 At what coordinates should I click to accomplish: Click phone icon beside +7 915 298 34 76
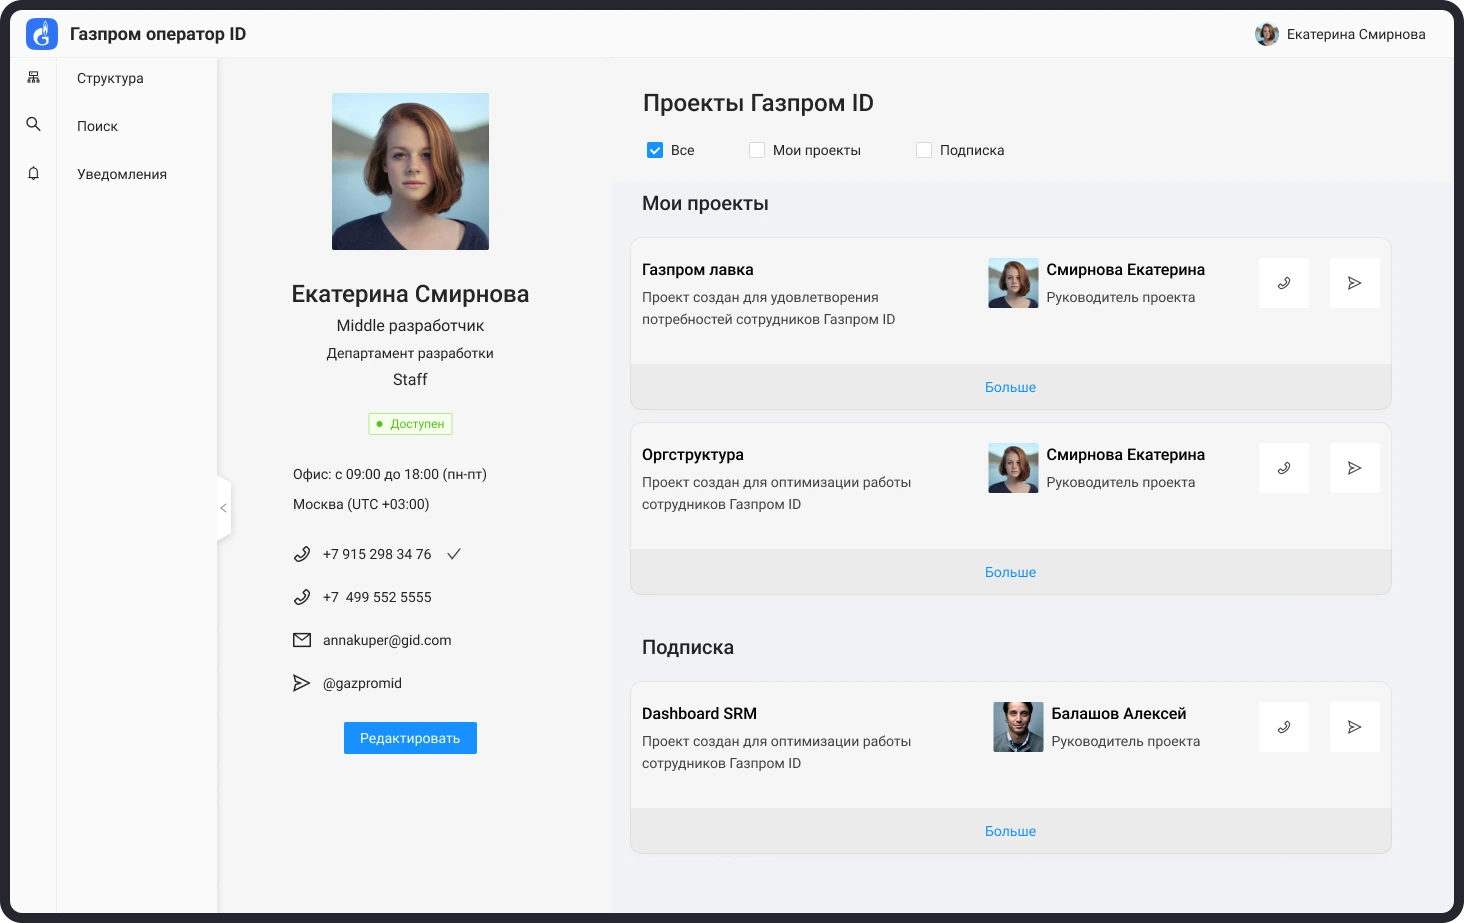302,554
